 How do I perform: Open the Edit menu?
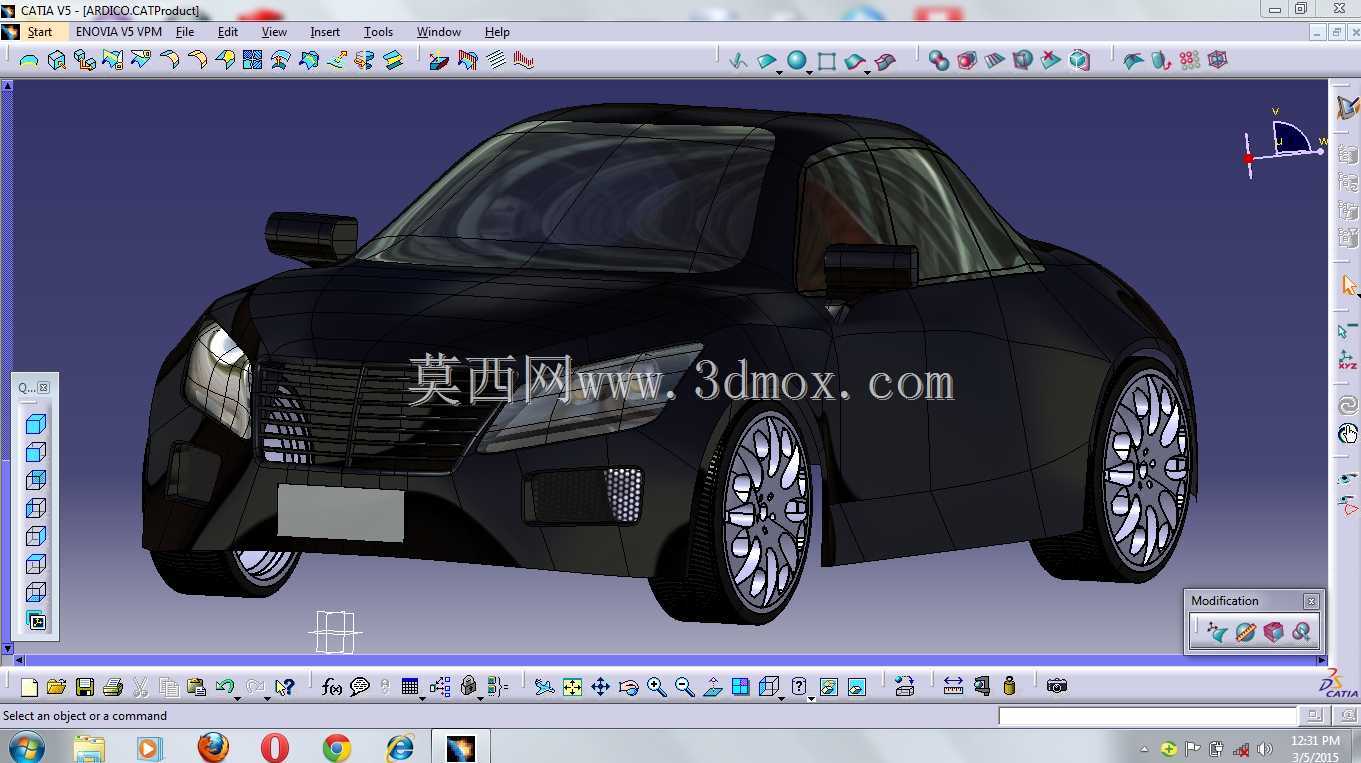click(x=228, y=32)
